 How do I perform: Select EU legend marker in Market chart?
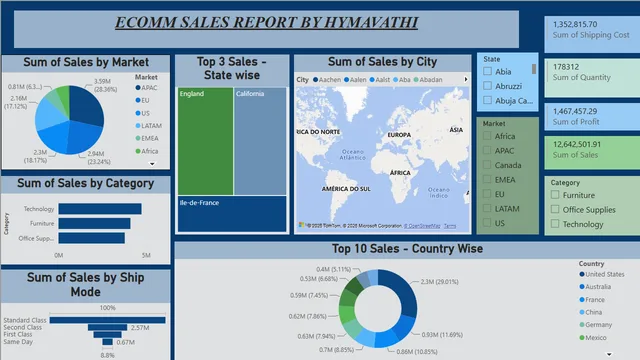click(x=138, y=100)
